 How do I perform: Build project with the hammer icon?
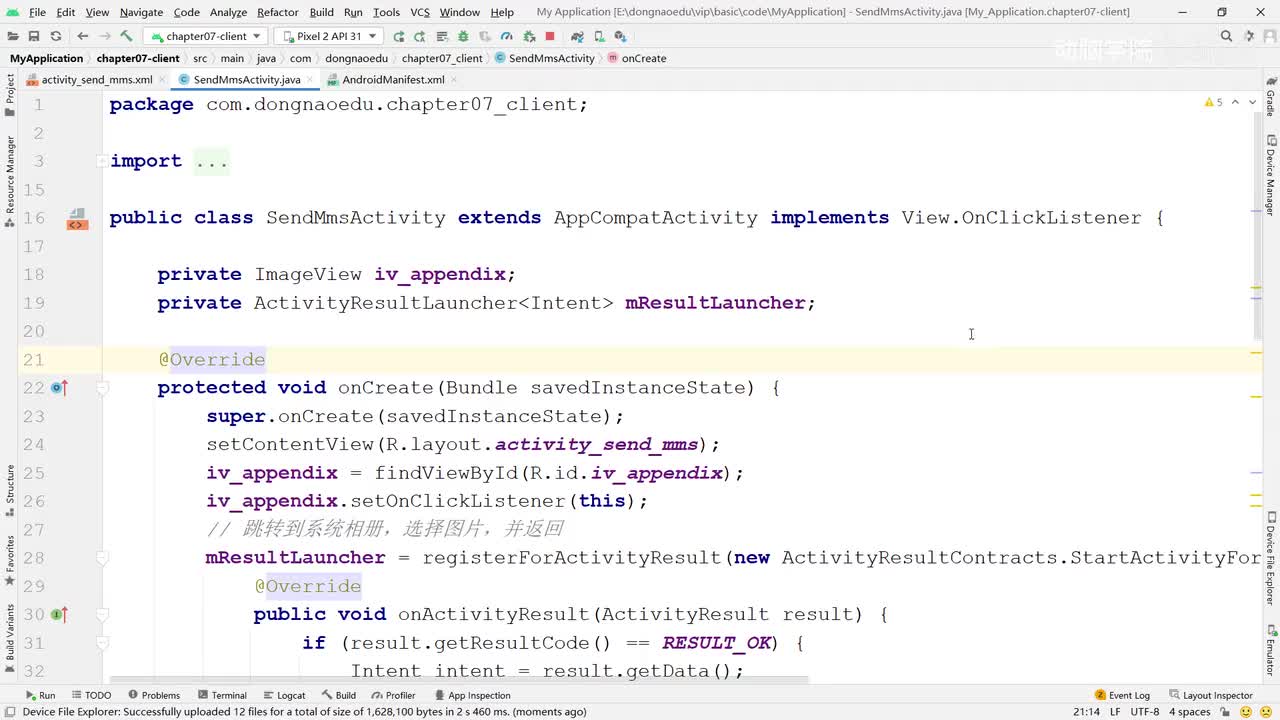click(127, 36)
